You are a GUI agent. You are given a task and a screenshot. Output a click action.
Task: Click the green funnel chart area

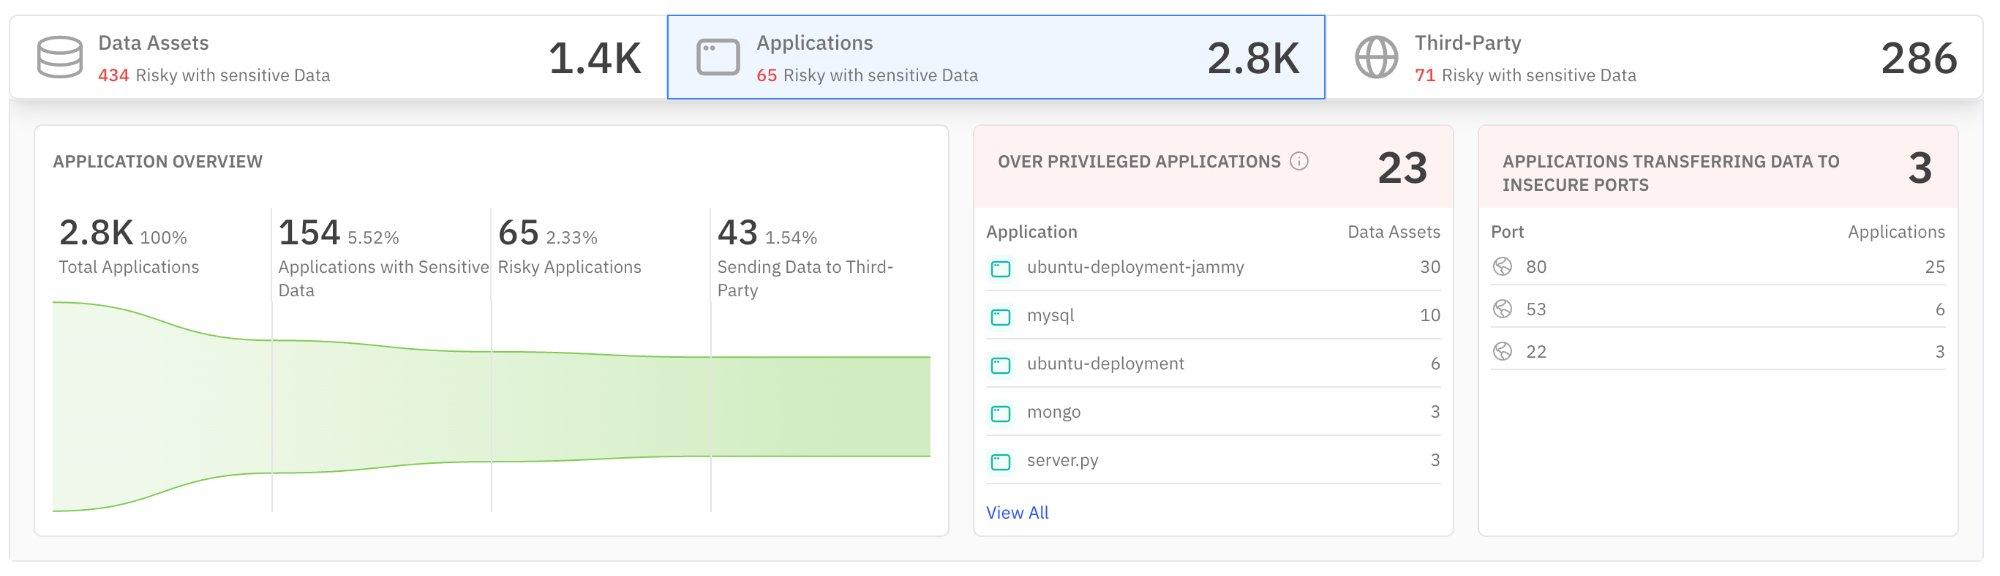pyautogui.click(x=600, y=405)
